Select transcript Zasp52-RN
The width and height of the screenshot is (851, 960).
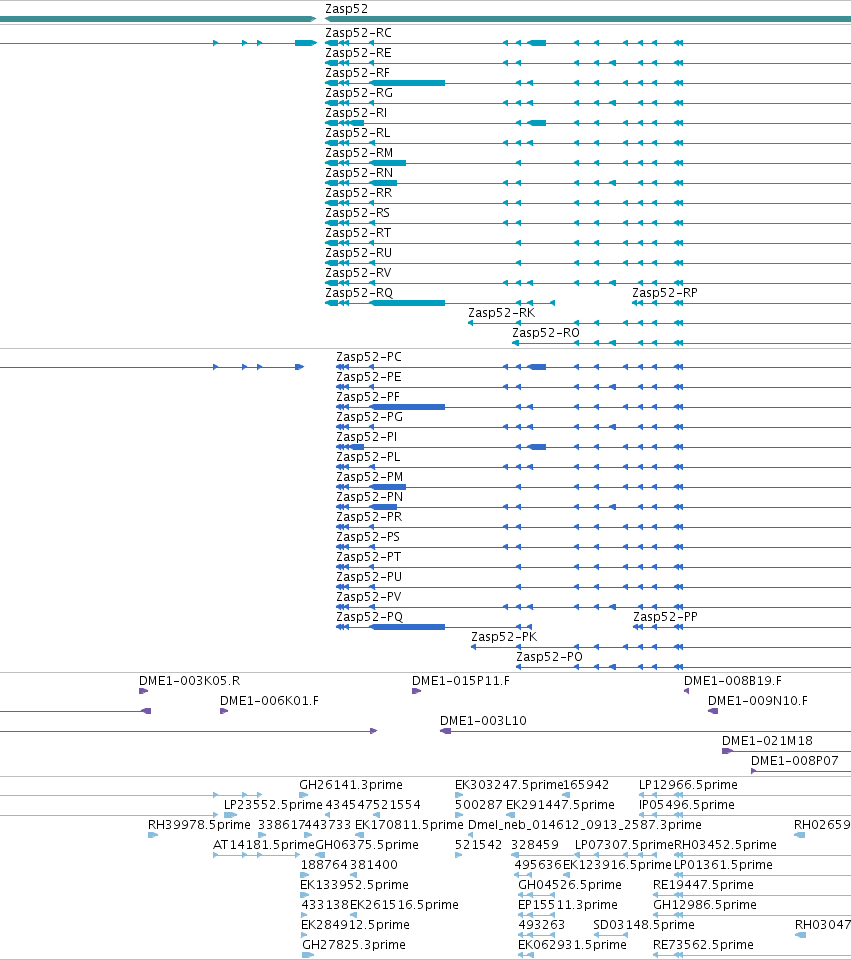[359, 173]
